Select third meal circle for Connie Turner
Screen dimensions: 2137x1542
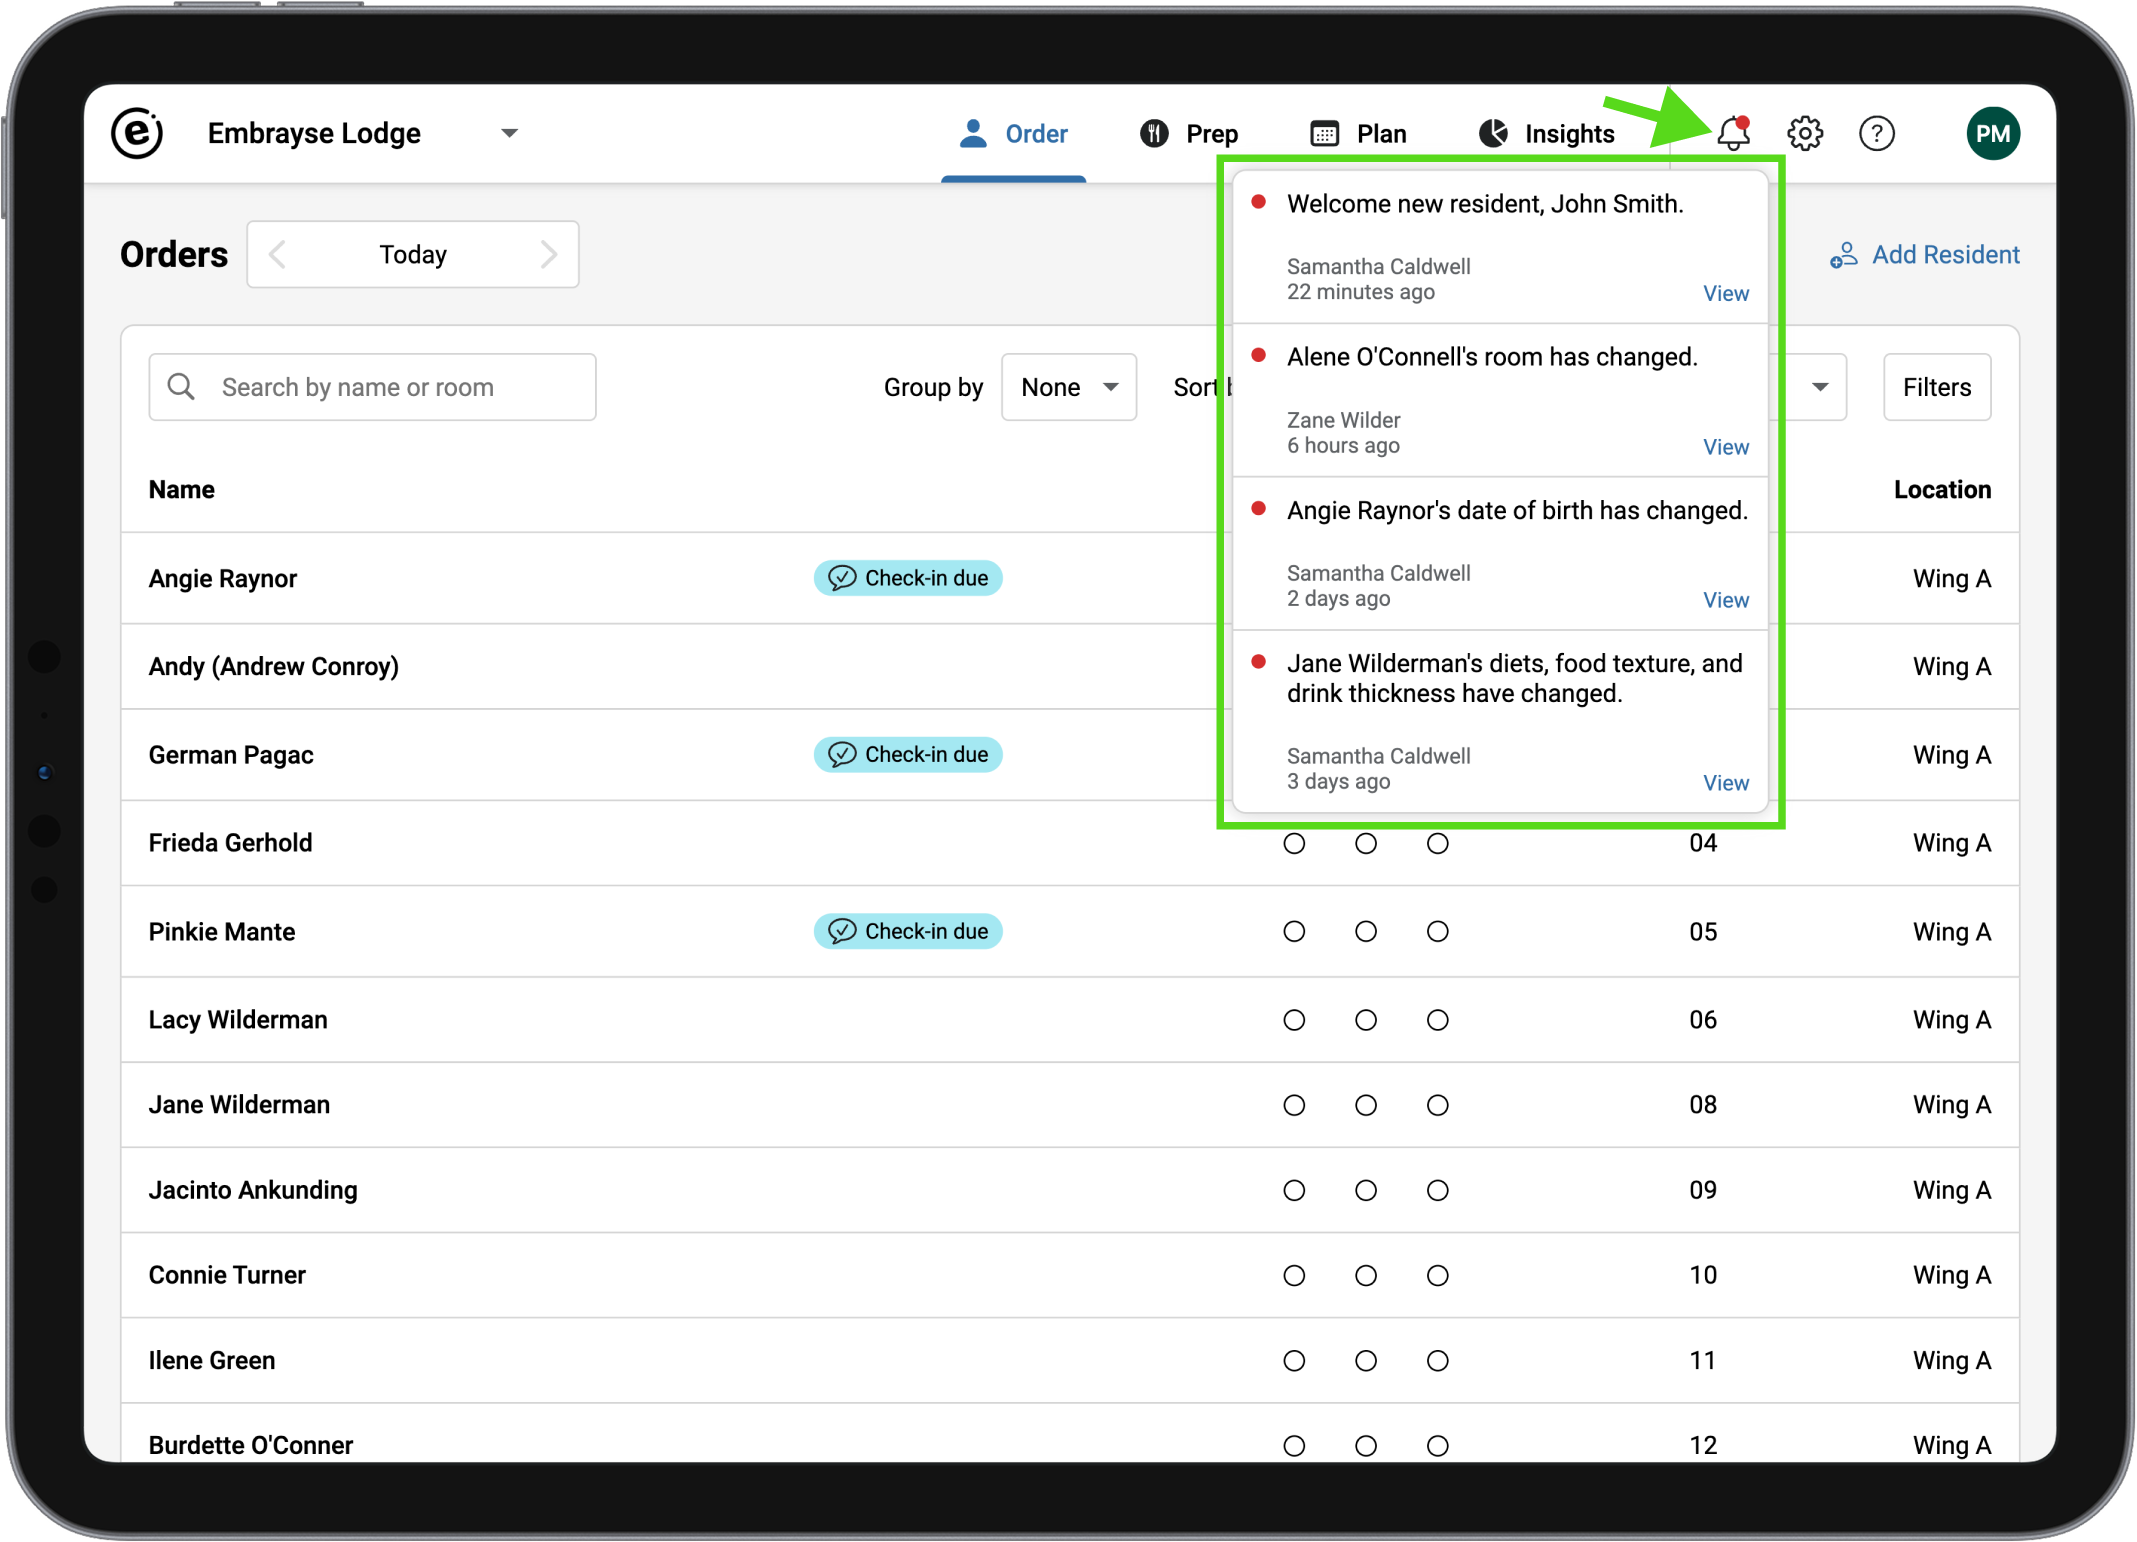pos(1437,1275)
